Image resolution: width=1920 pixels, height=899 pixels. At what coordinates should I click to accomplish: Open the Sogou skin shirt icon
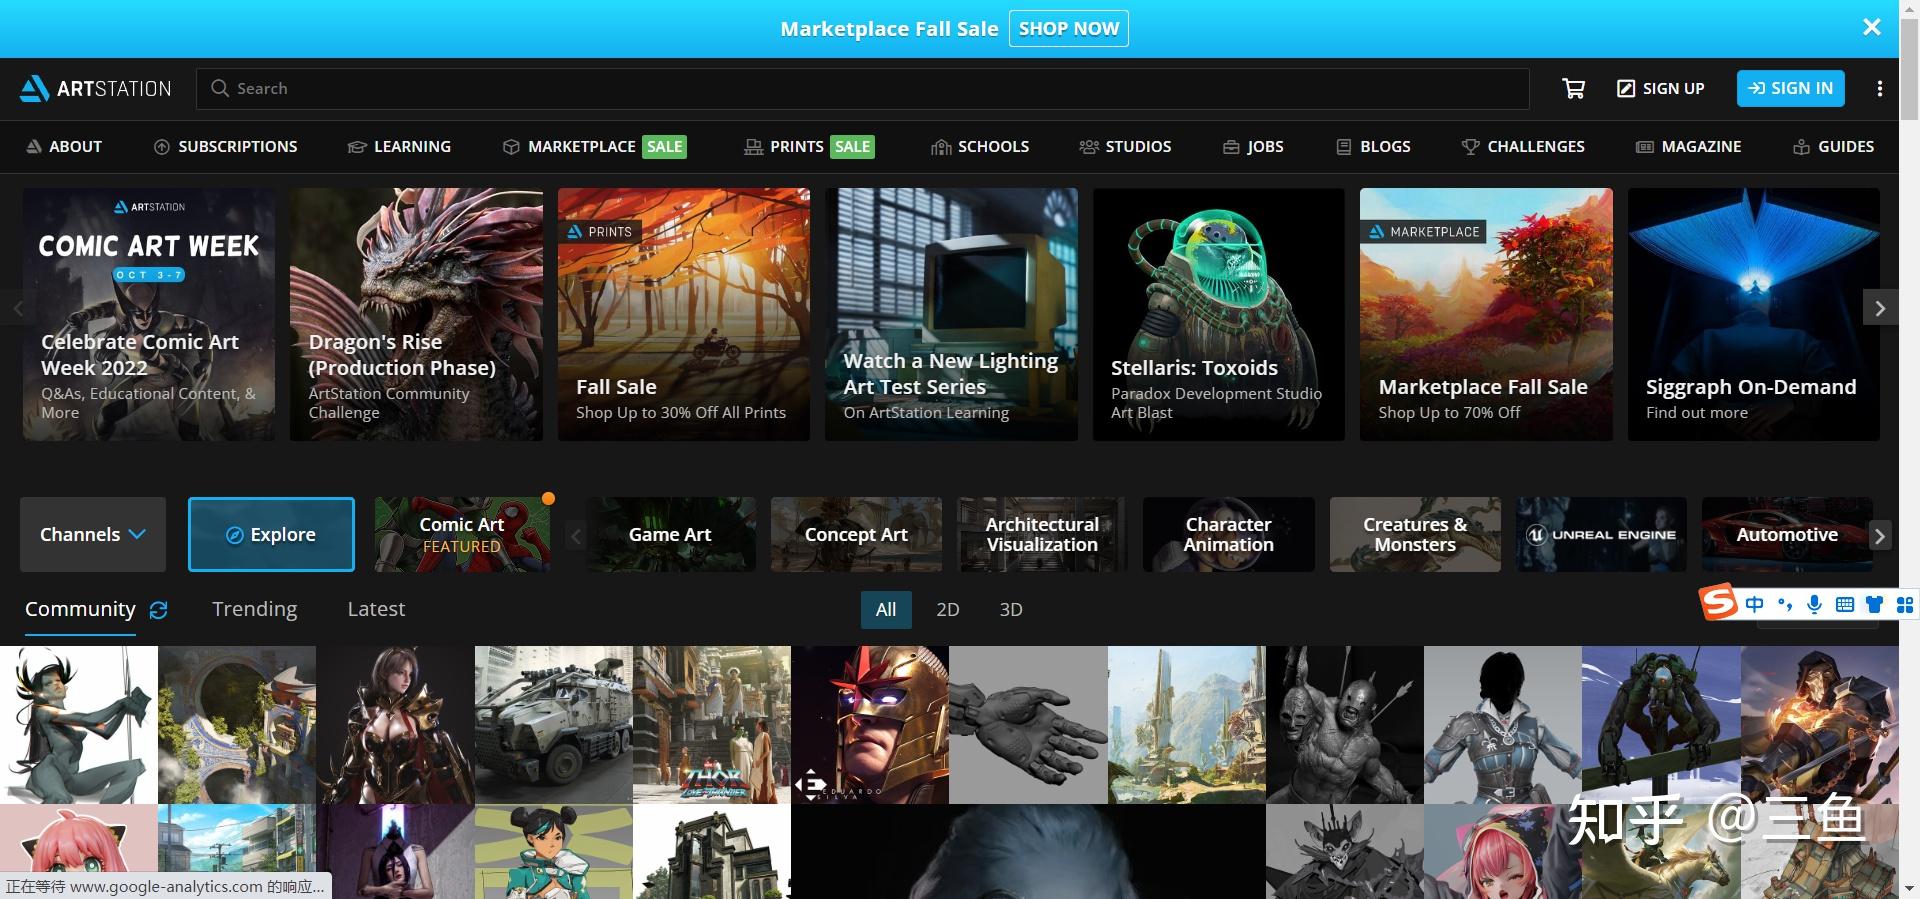pyautogui.click(x=1874, y=604)
